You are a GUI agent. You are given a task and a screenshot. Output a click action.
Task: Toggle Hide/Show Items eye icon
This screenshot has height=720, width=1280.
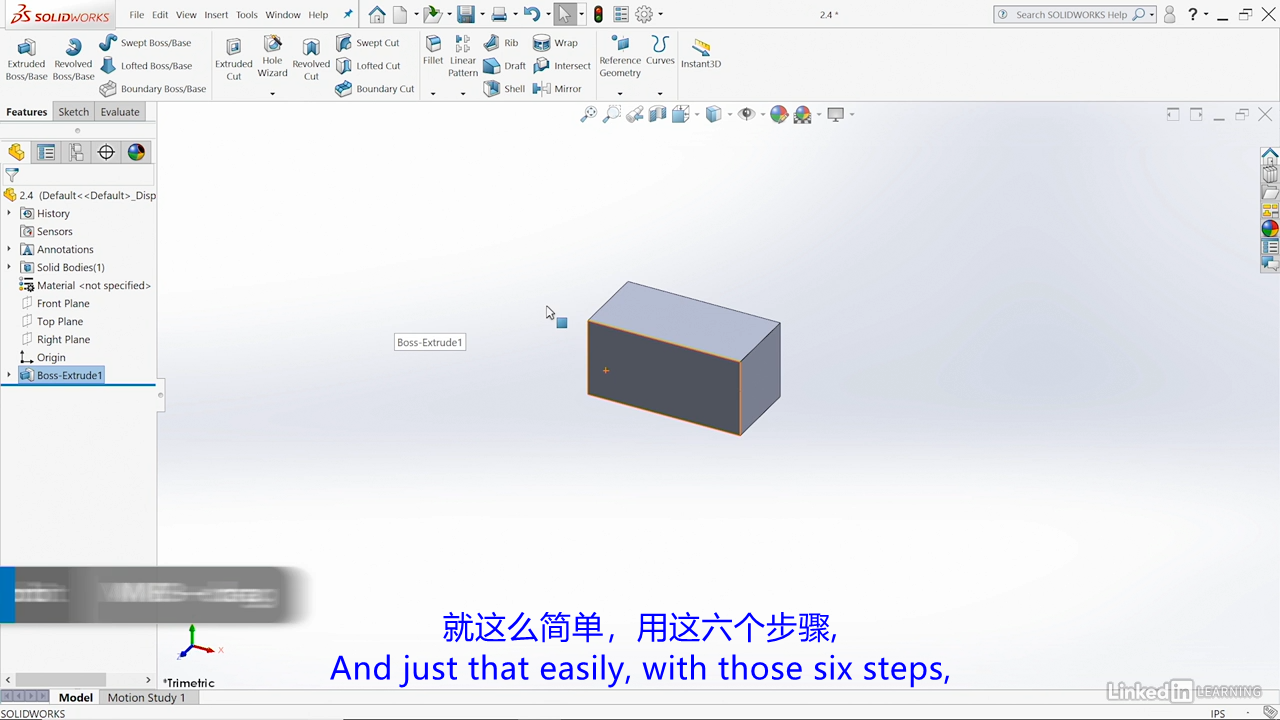[x=745, y=114]
